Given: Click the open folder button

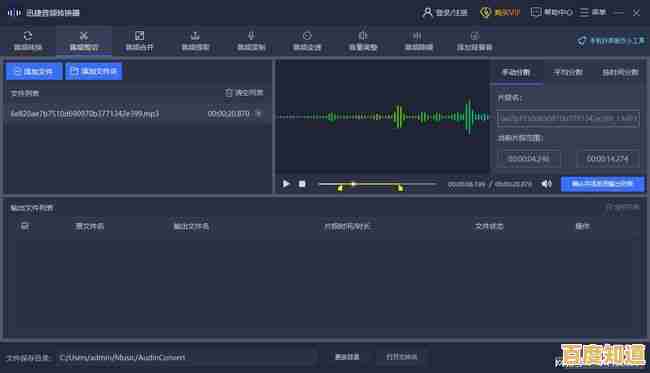Looking at the screenshot, I should [x=402, y=357].
